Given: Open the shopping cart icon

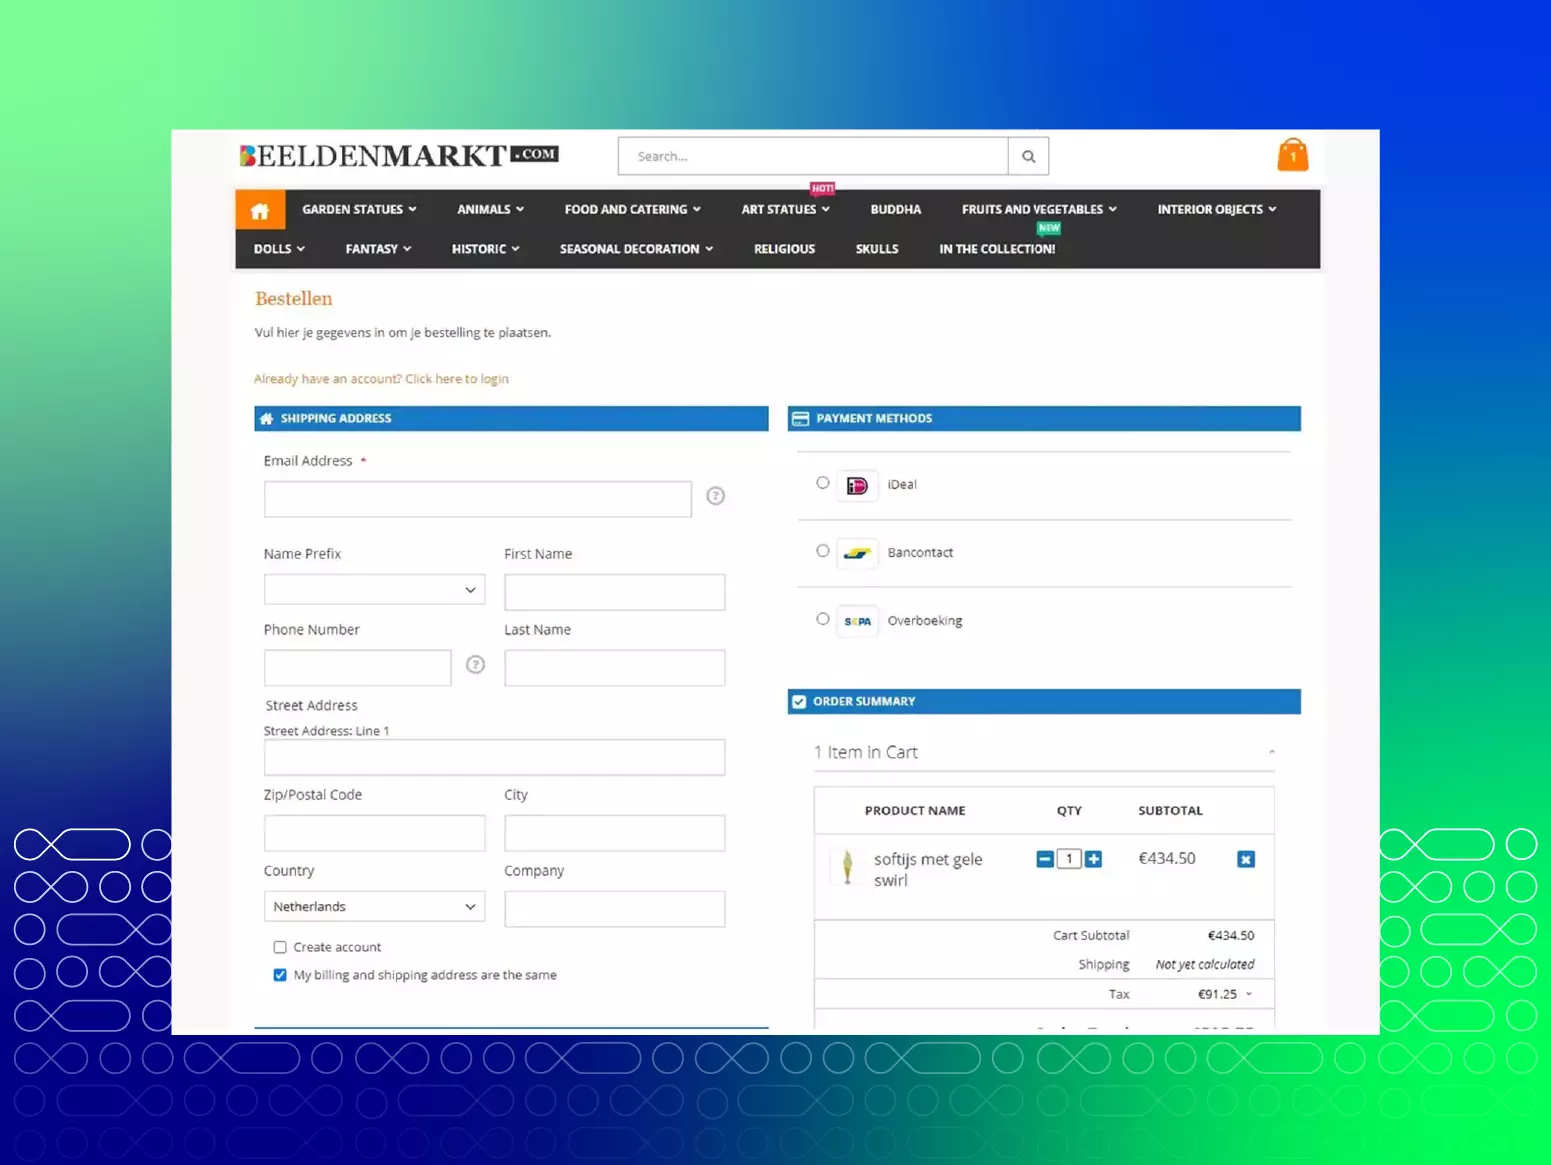Looking at the screenshot, I should click(1292, 154).
